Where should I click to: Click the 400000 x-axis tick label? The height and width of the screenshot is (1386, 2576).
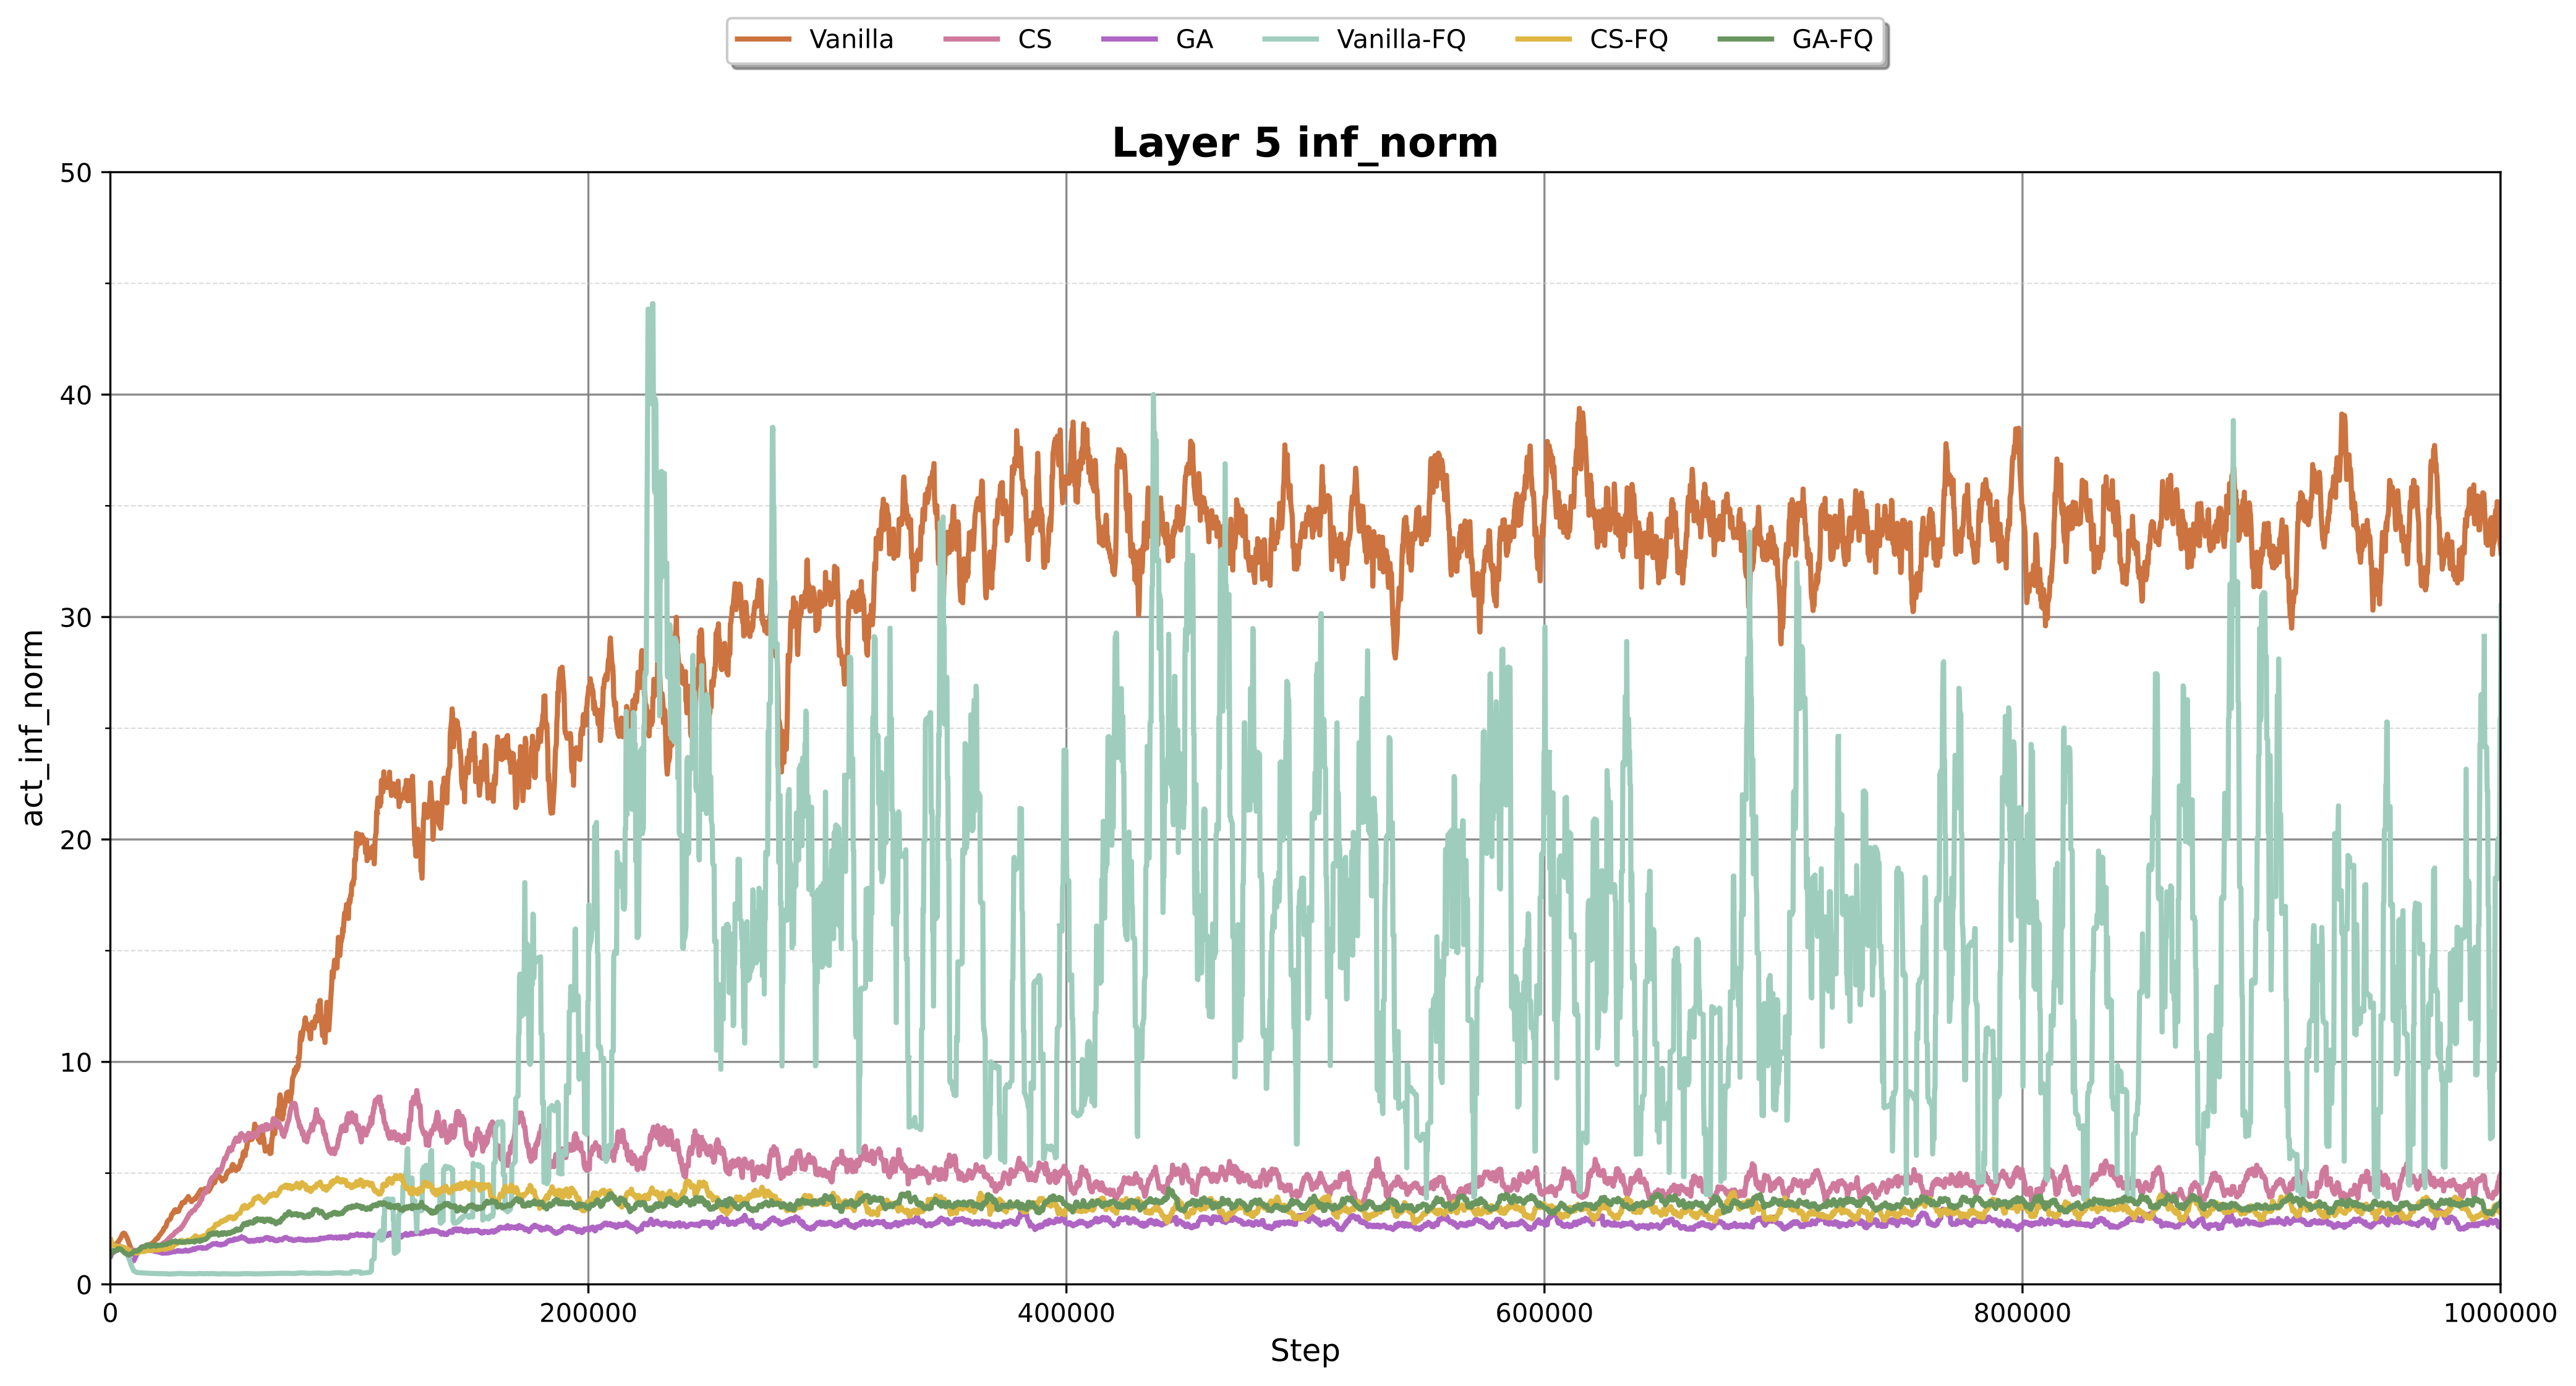click(1066, 1313)
